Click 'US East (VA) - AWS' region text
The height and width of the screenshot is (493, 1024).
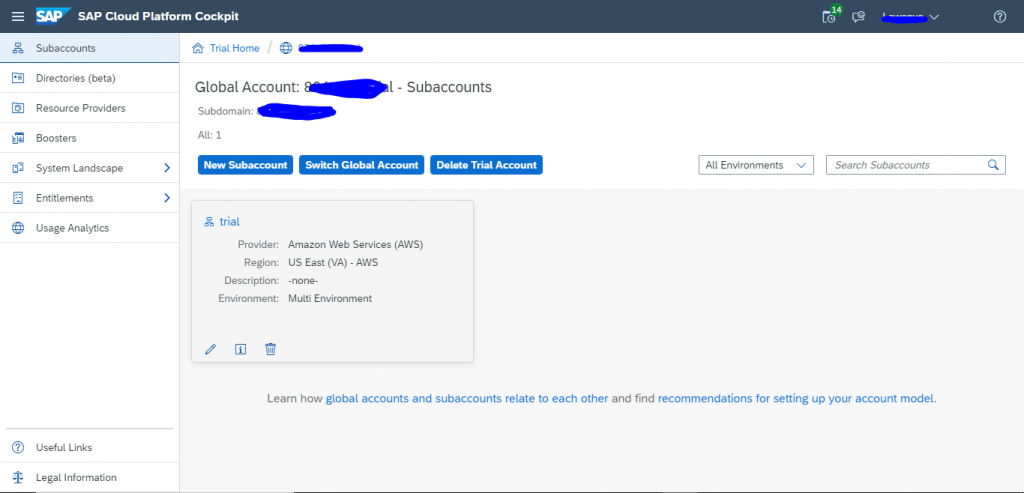pyautogui.click(x=333, y=262)
